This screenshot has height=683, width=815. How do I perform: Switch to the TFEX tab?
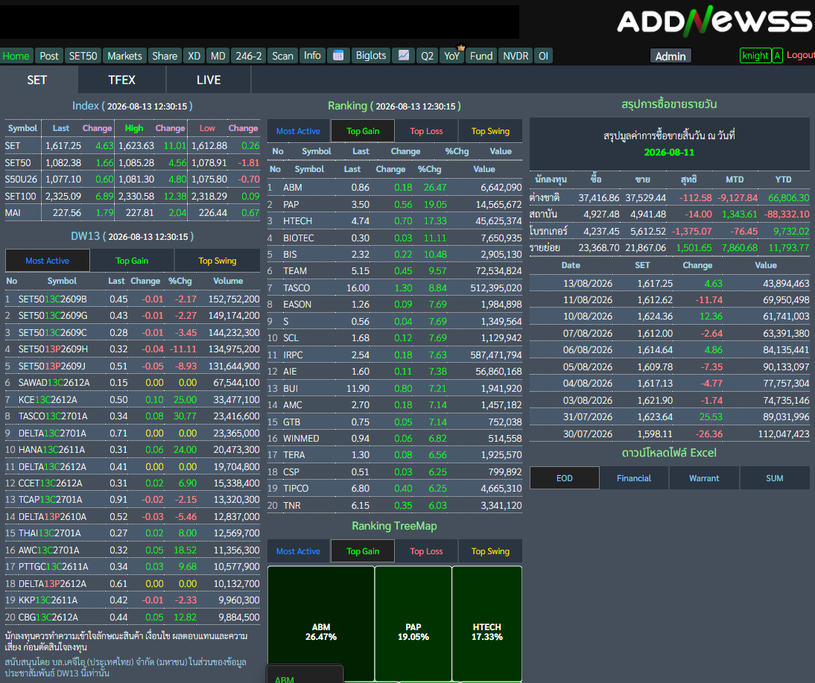122,80
